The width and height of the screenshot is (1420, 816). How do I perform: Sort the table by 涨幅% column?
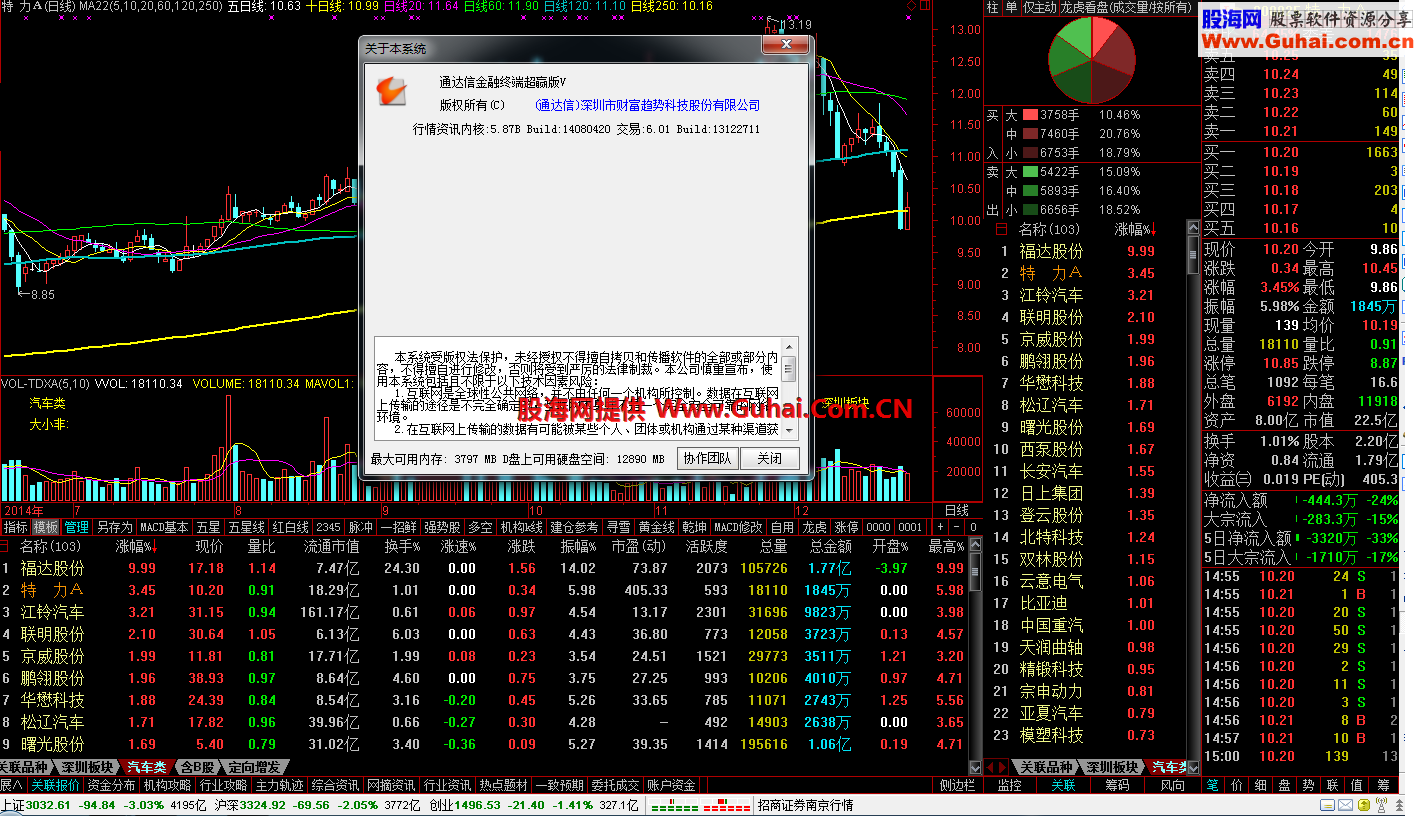point(137,546)
